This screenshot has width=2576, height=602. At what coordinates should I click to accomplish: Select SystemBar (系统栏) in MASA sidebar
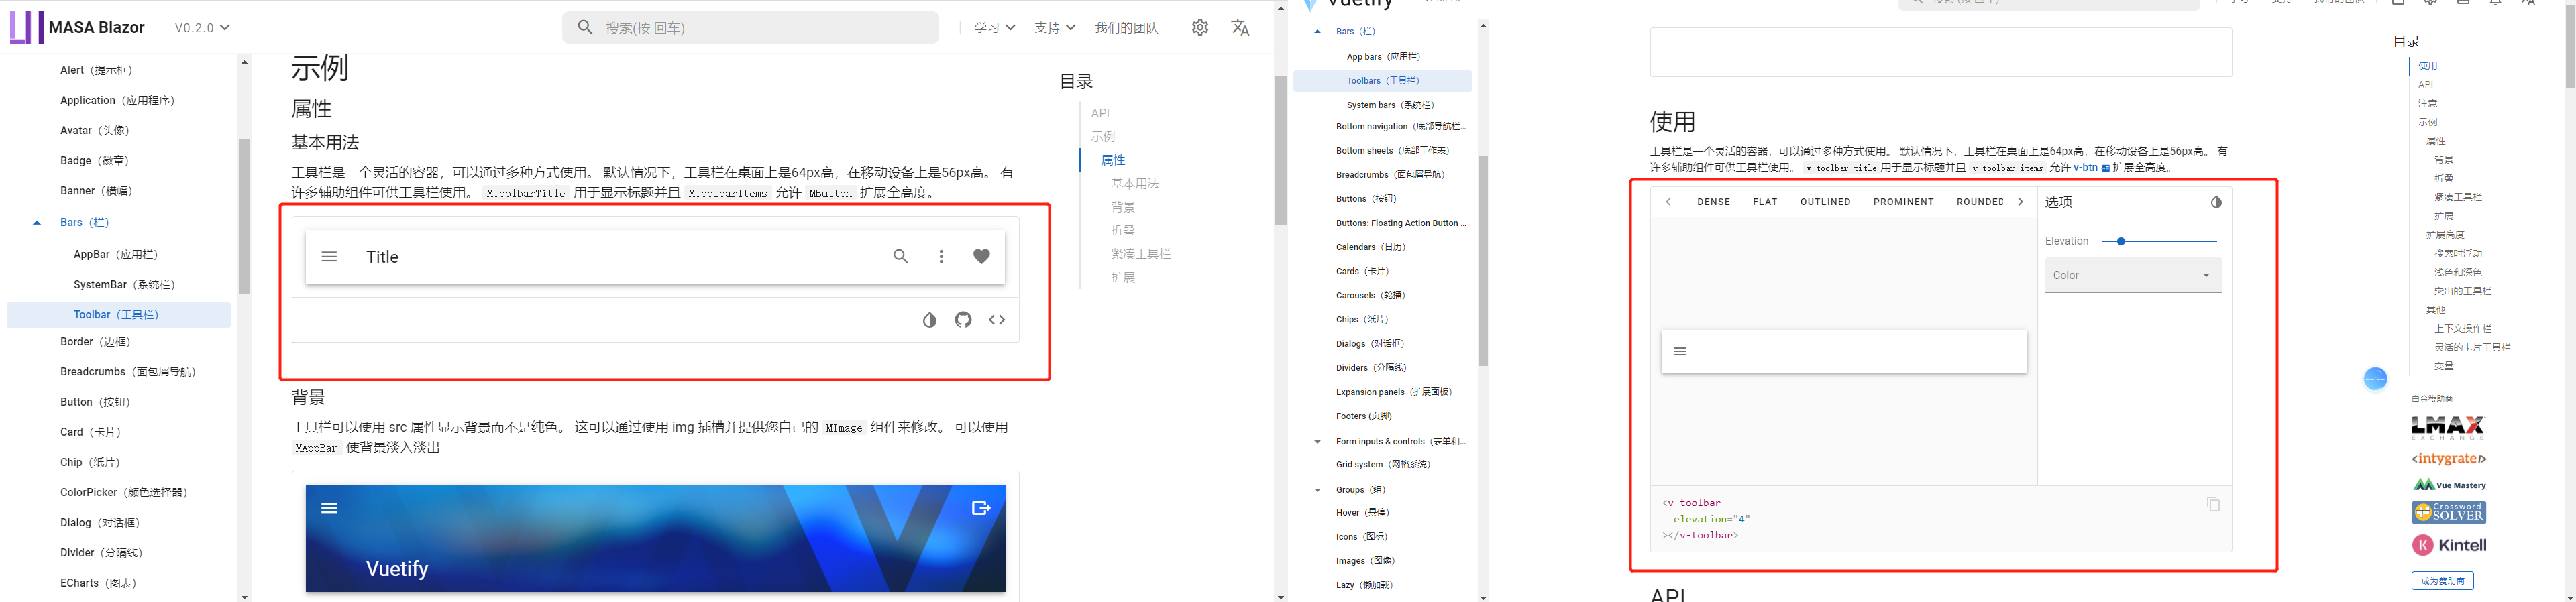124,285
